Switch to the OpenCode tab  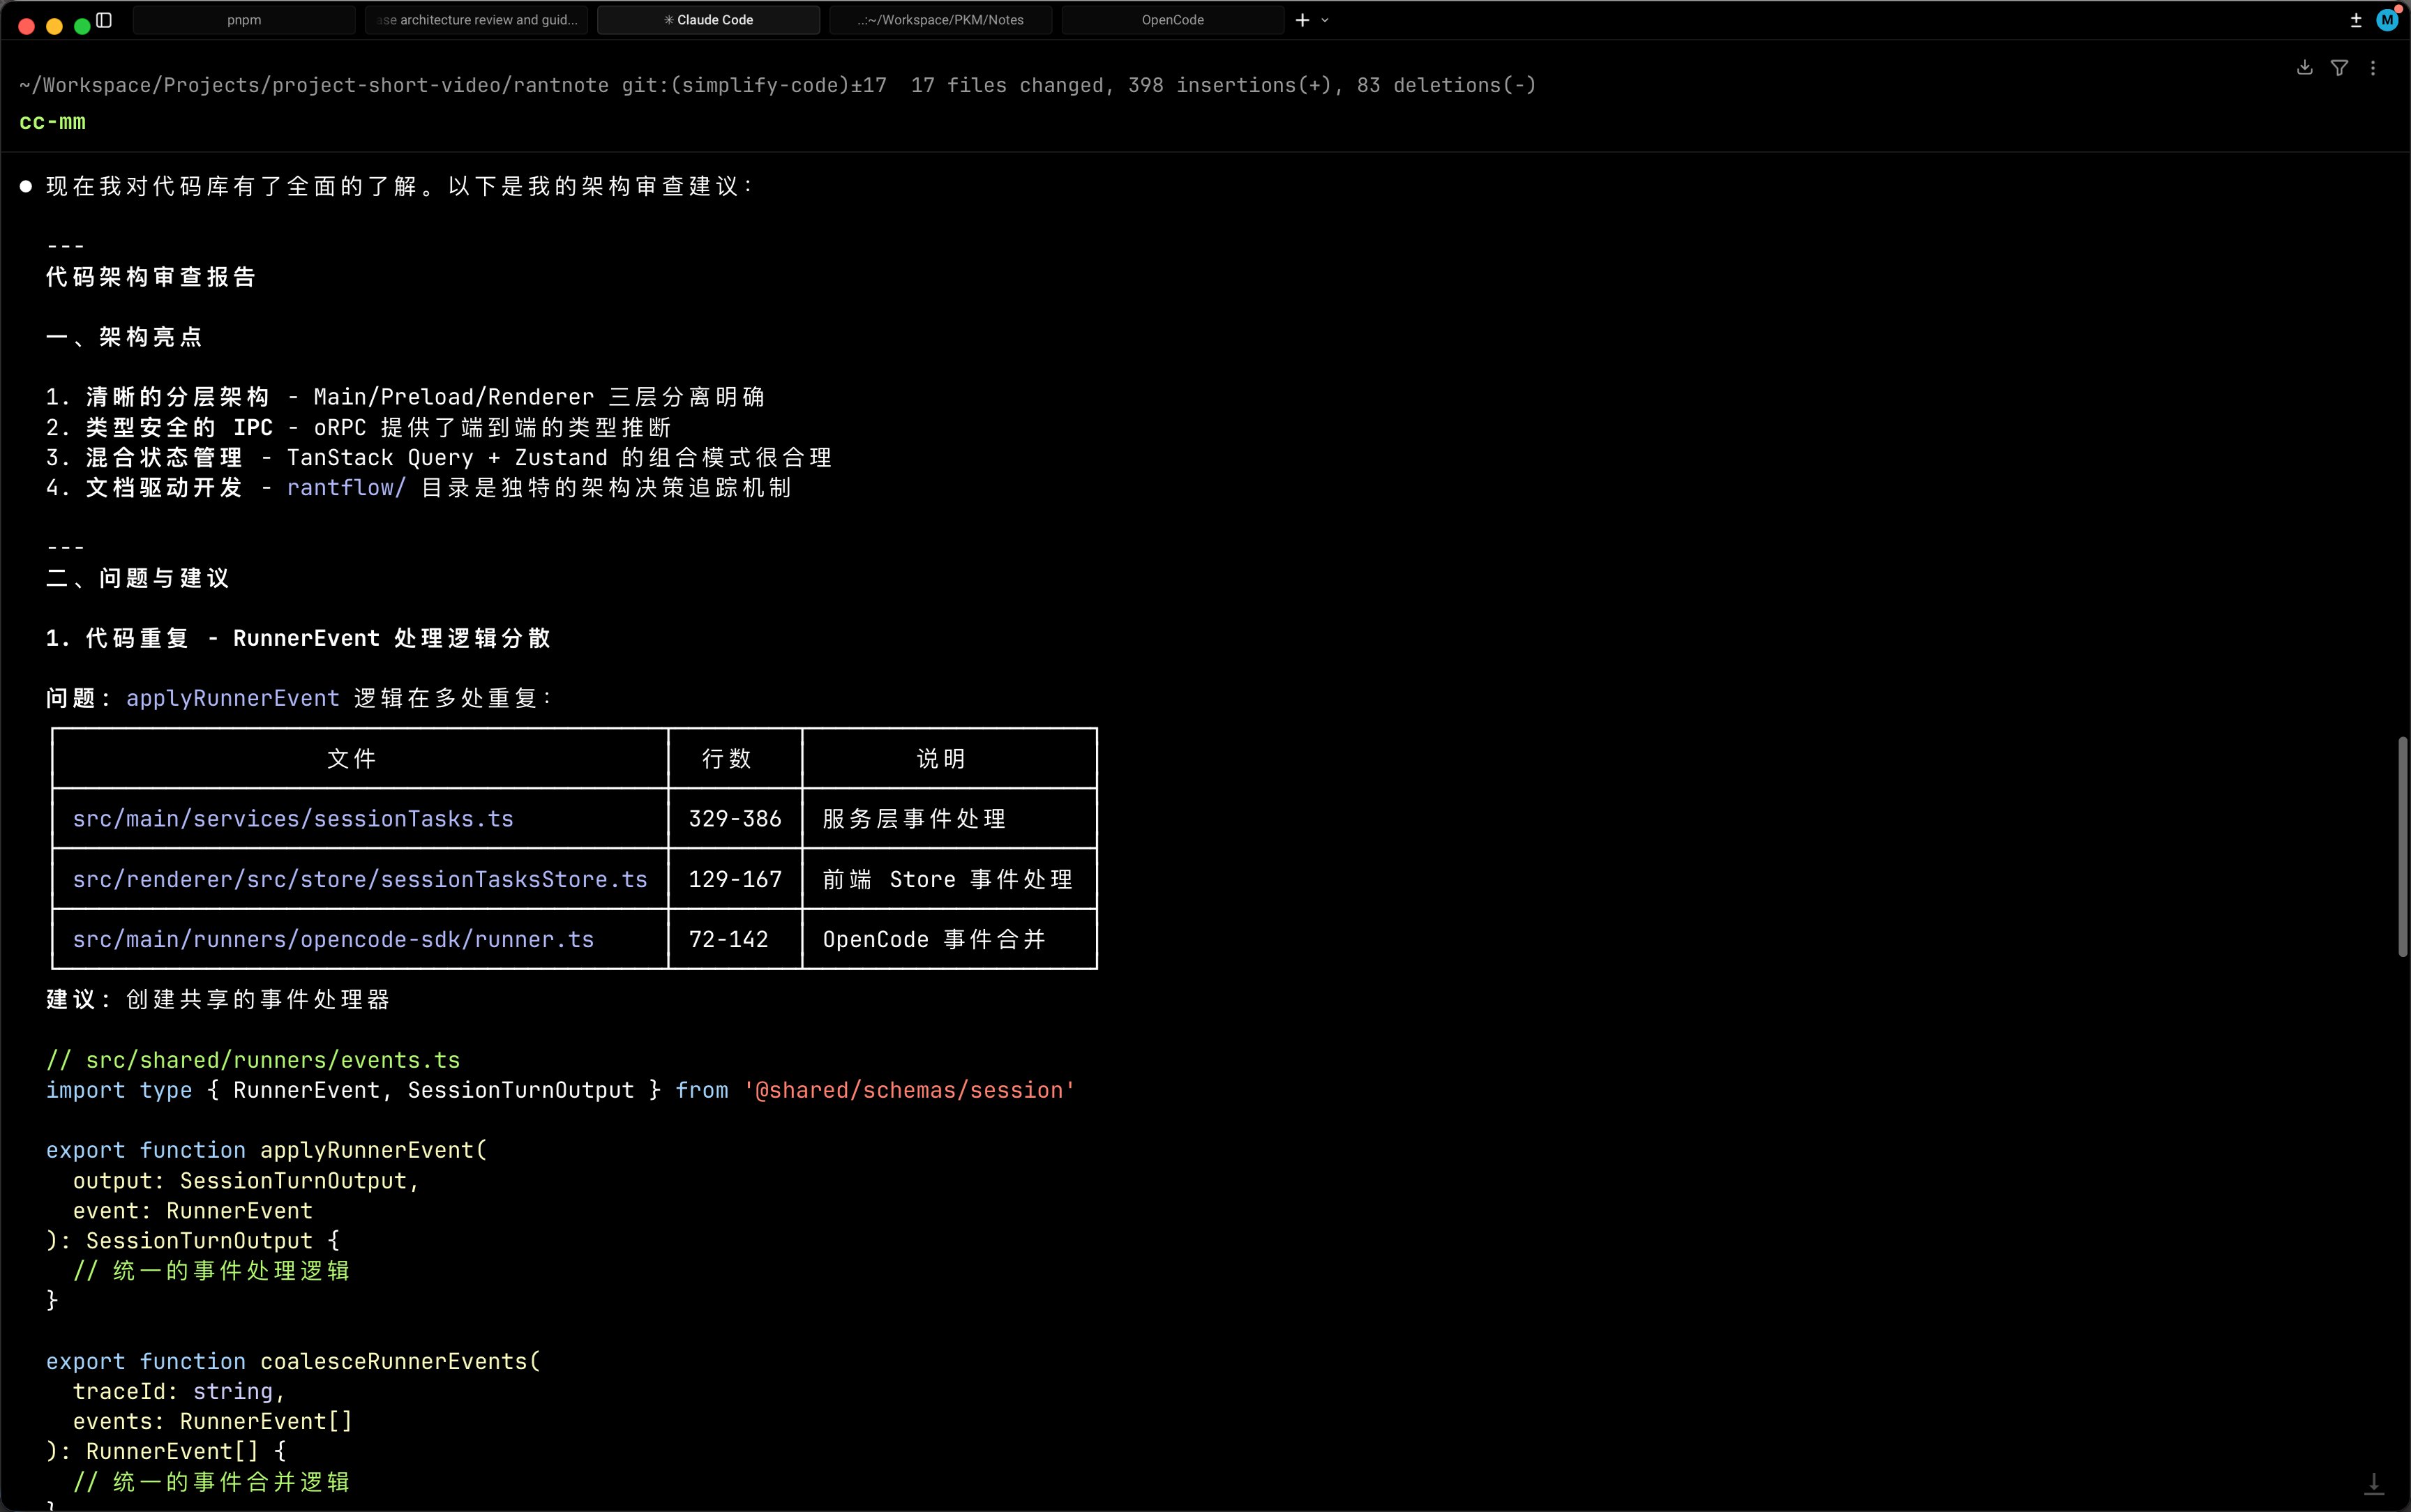[x=1172, y=20]
